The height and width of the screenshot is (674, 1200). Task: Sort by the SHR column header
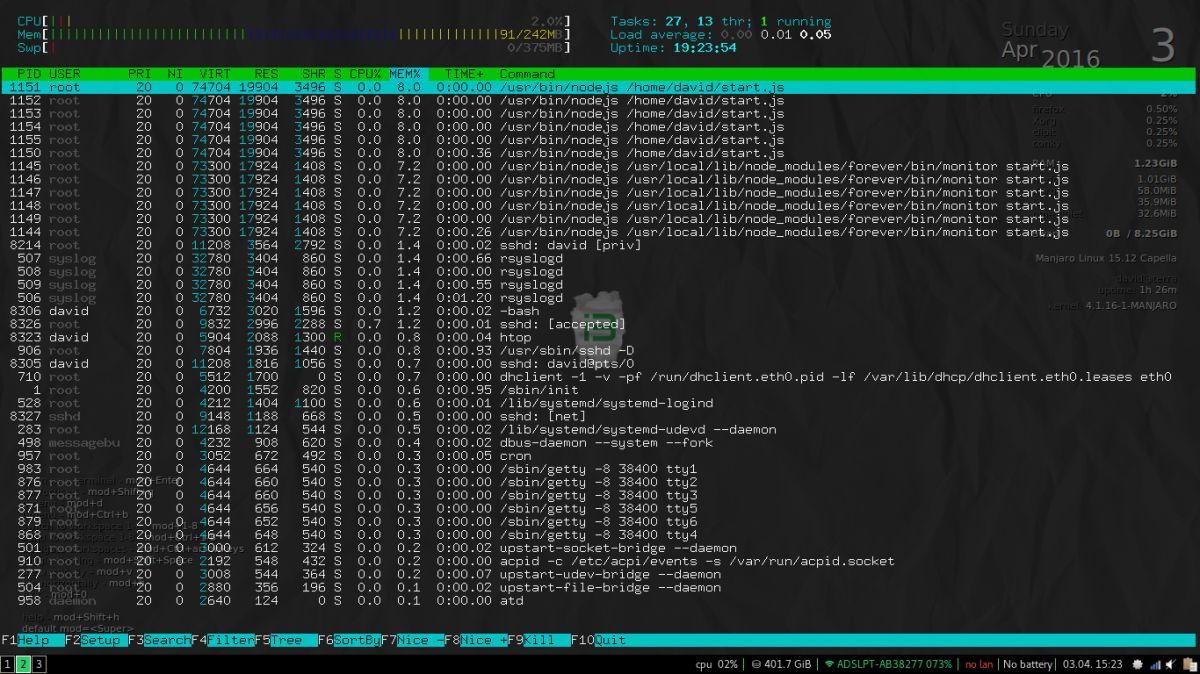314,74
